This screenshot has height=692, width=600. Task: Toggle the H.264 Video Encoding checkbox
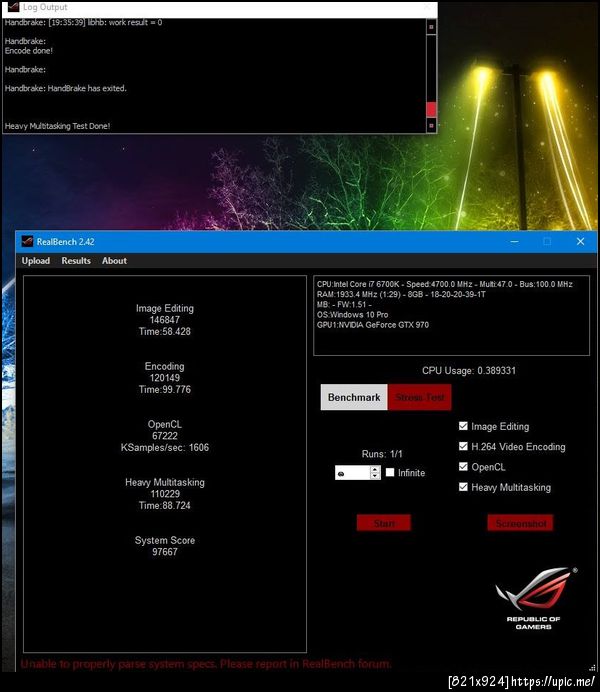click(x=463, y=446)
